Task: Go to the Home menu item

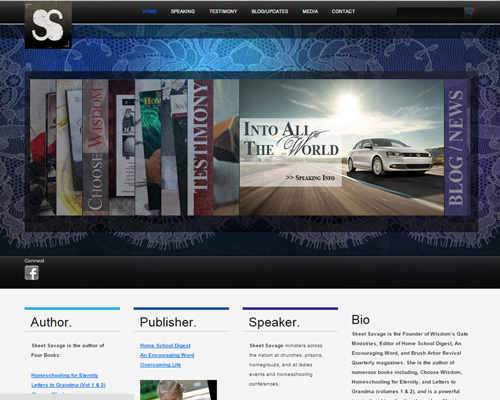Action: coord(149,11)
